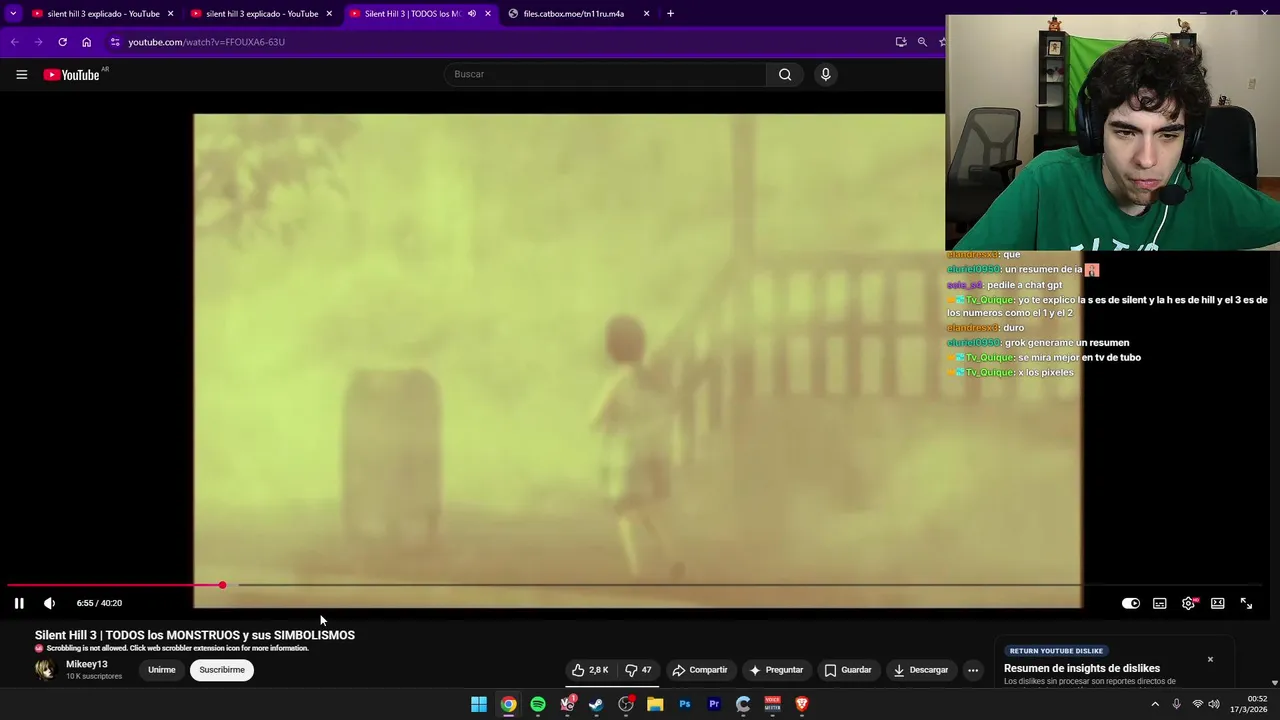Image resolution: width=1280 pixels, height=720 pixels.
Task: Open the player settings gear
Action: 1189,603
